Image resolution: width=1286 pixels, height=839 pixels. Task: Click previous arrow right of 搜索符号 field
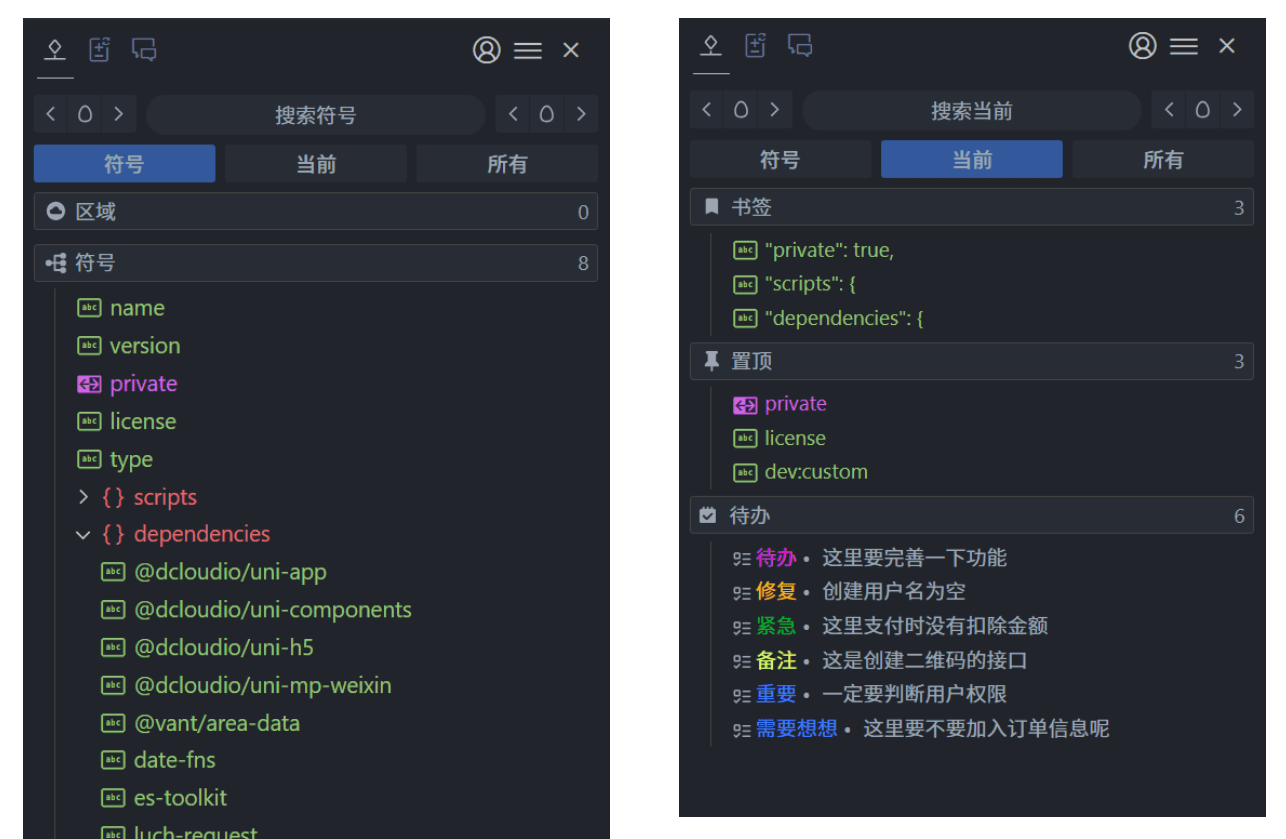click(x=513, y=114)
